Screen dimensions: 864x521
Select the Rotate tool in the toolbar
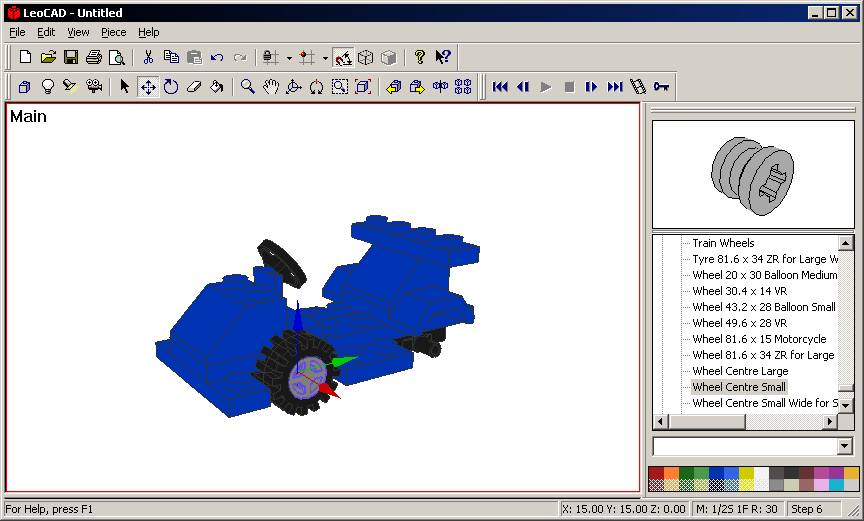(x=171, y=87)
